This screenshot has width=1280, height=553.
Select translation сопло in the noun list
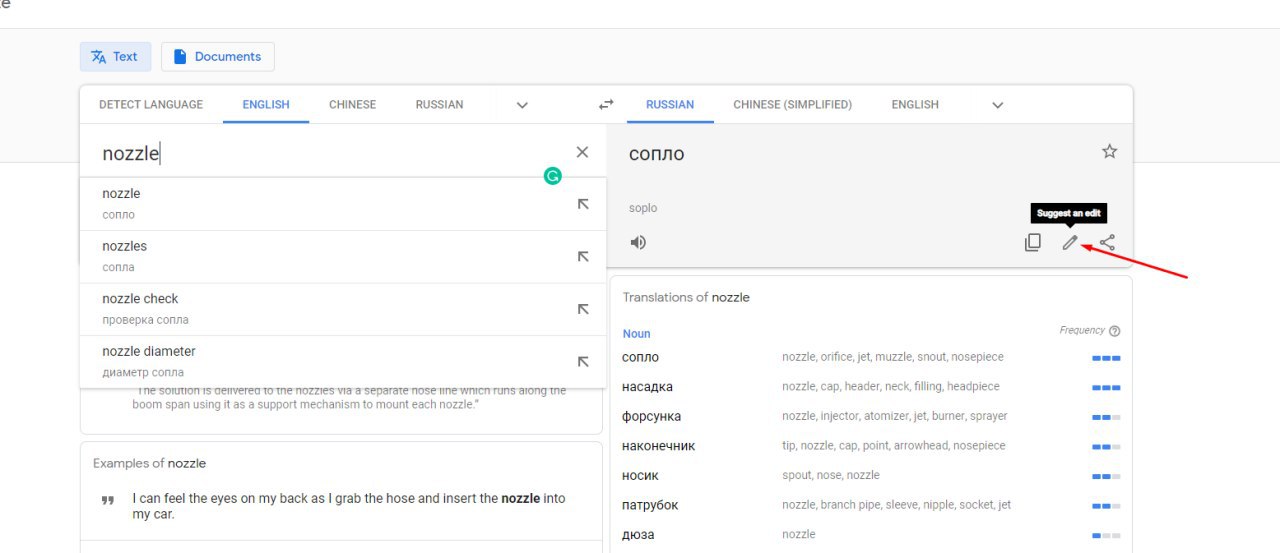[640, 357]
